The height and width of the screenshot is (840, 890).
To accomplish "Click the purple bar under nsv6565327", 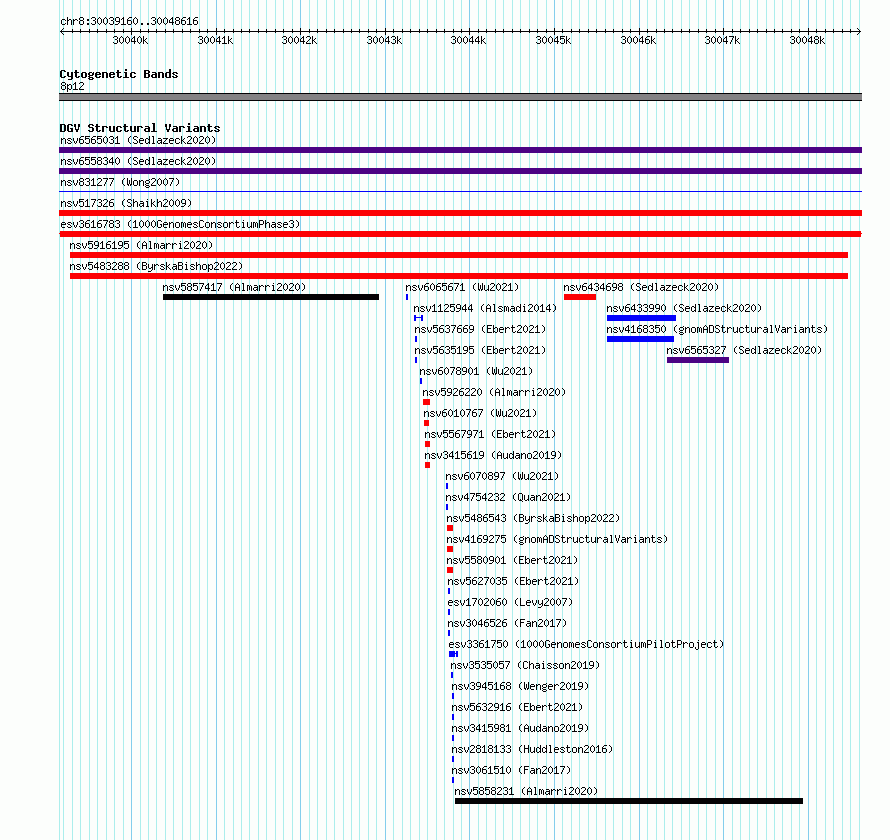I will pos(698,360).
